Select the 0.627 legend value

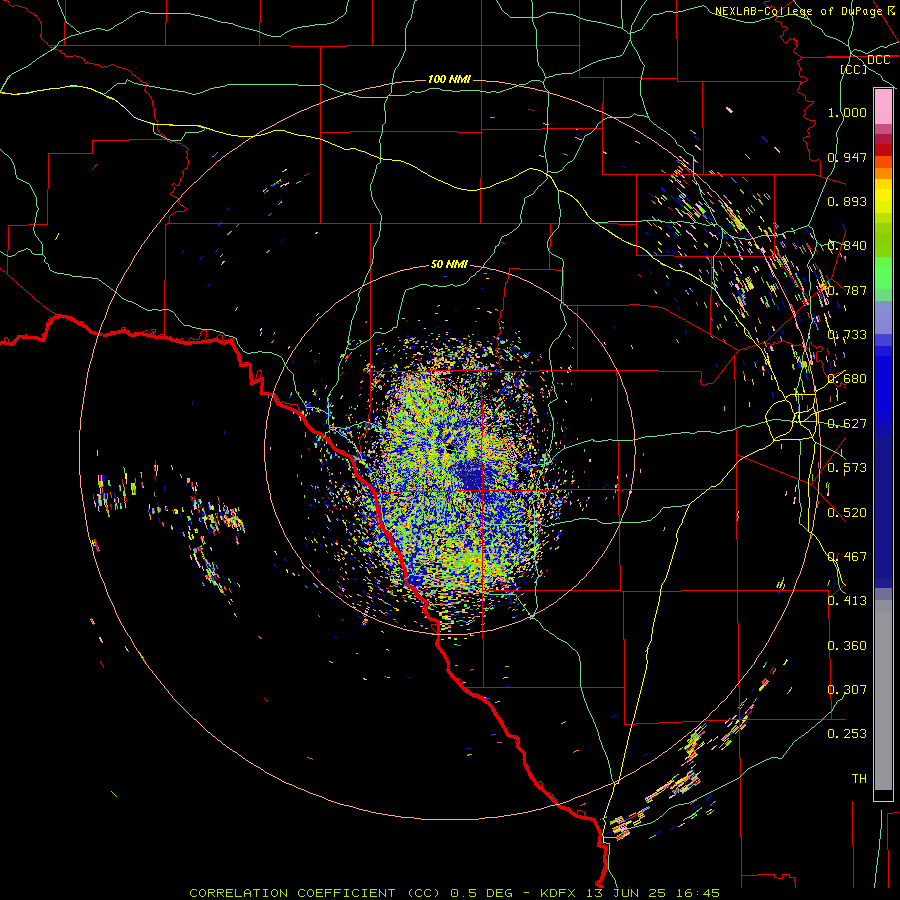[x=847, y=423]
